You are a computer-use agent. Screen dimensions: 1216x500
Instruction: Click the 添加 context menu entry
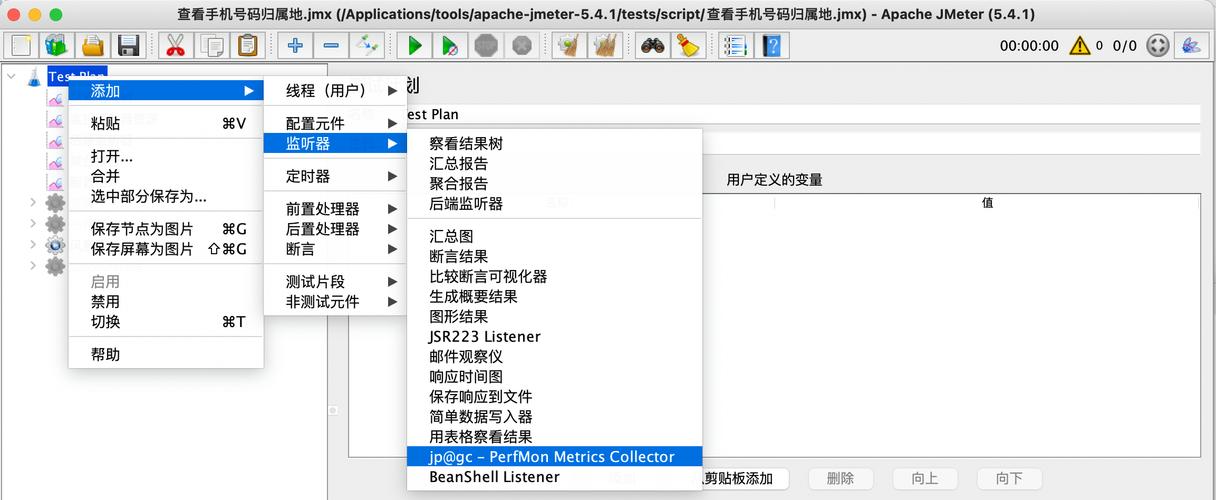pos(166,90)
